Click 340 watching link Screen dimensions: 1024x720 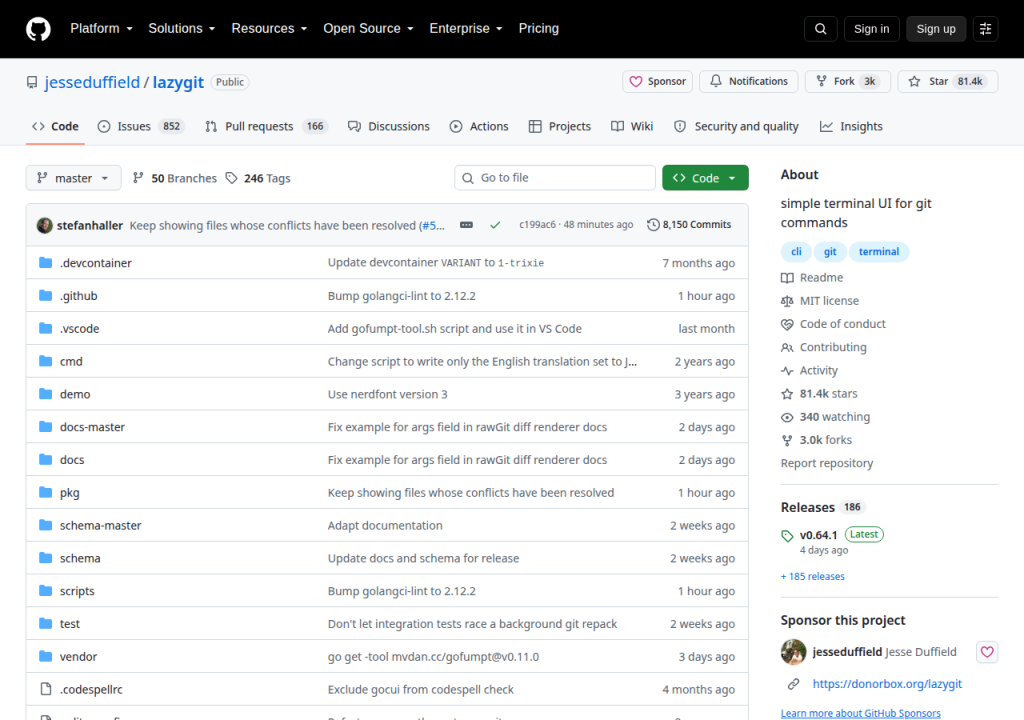(825, 417)
